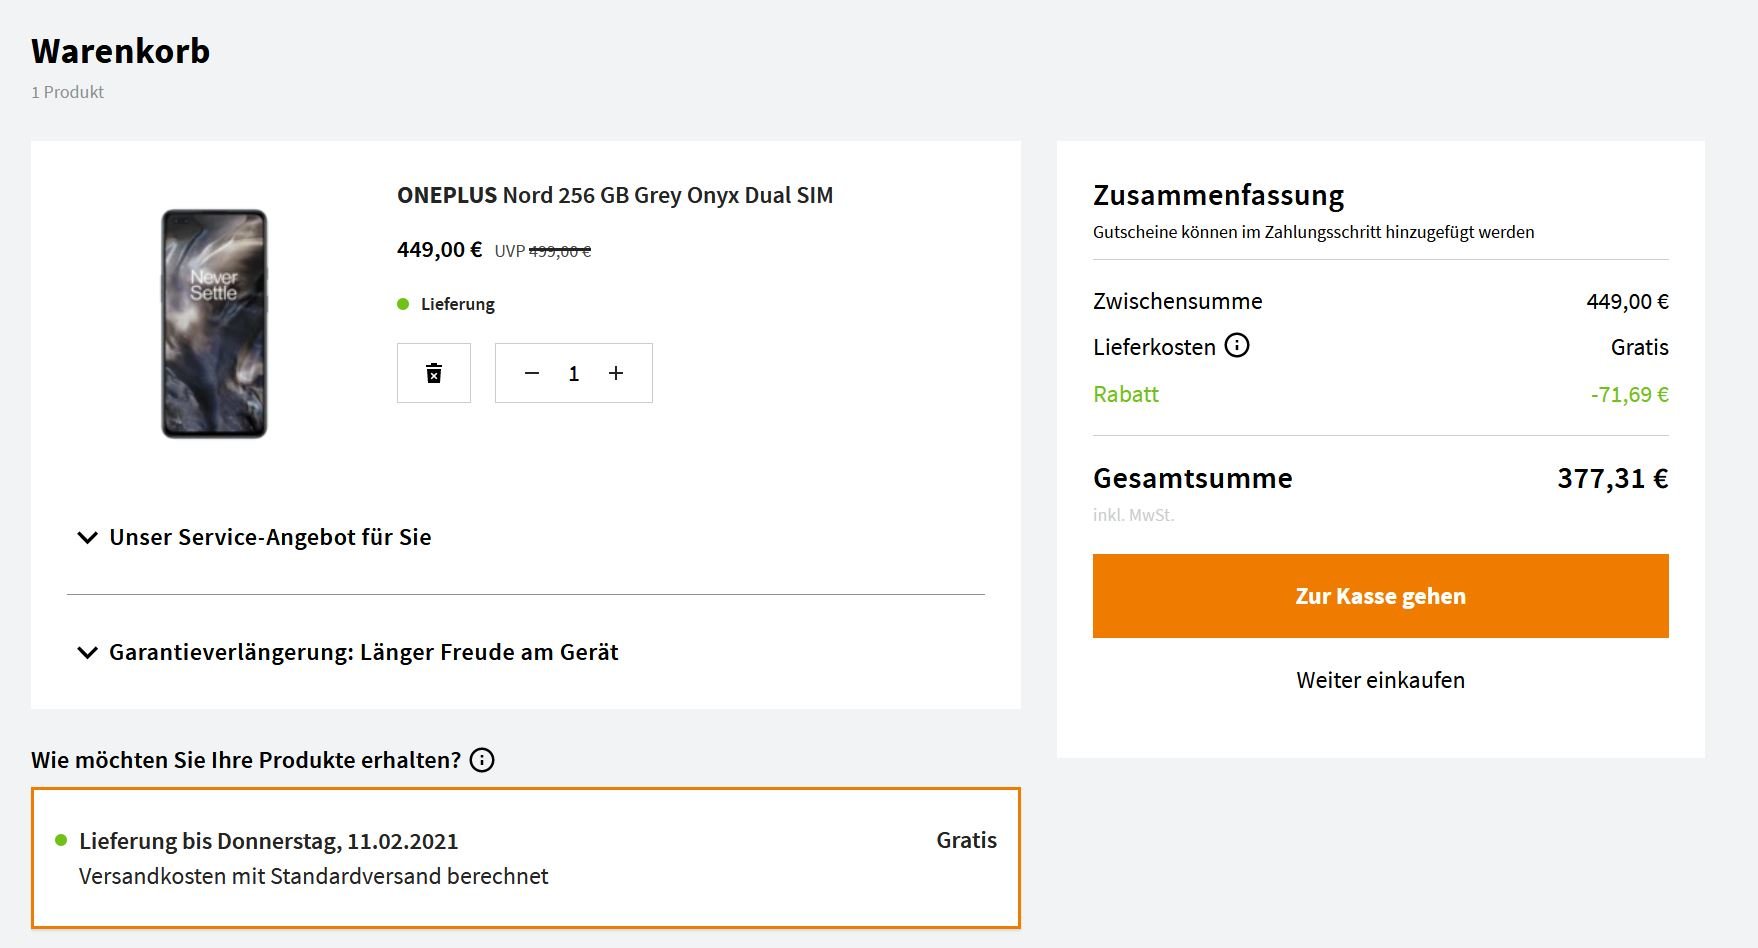Click the Garantieverlängerung chevron arrow
Image resolution: width=1758 pixels, height=948 pixels.
pos(88,653)
